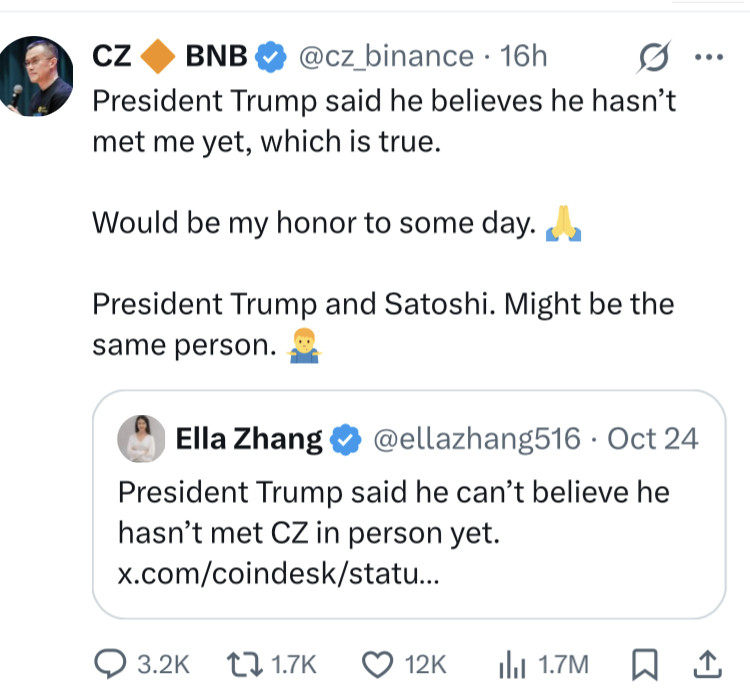Click the Ella Zhang display name
The image size is (750, 695).
pyautogui.click(x=249, y=438)
